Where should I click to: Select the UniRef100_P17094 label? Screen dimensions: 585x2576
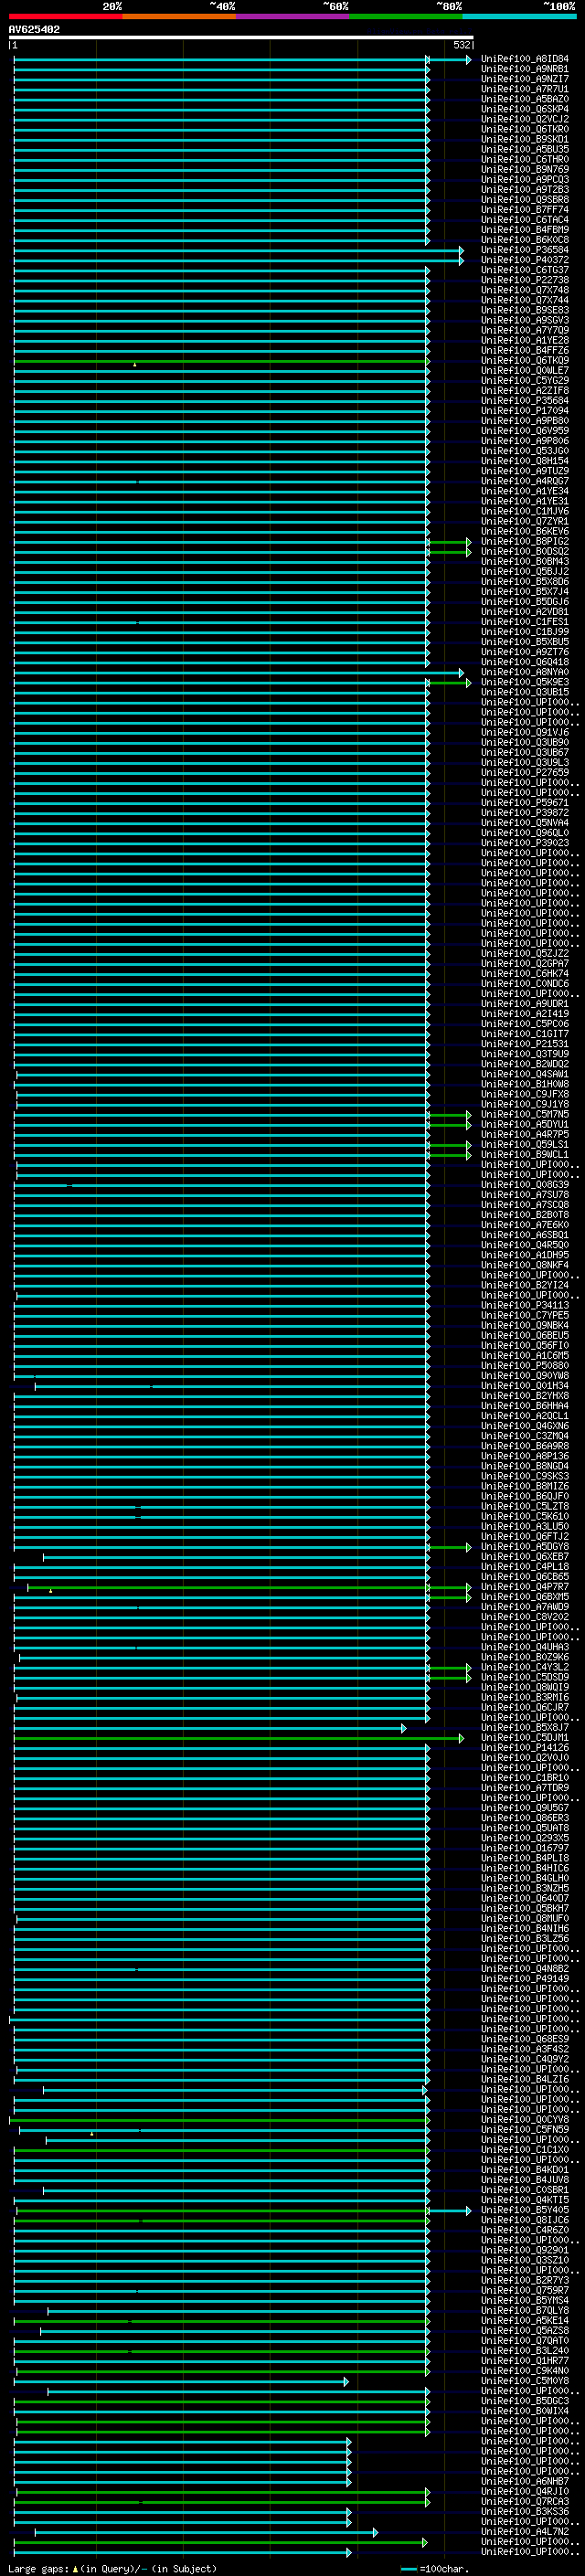524,410
